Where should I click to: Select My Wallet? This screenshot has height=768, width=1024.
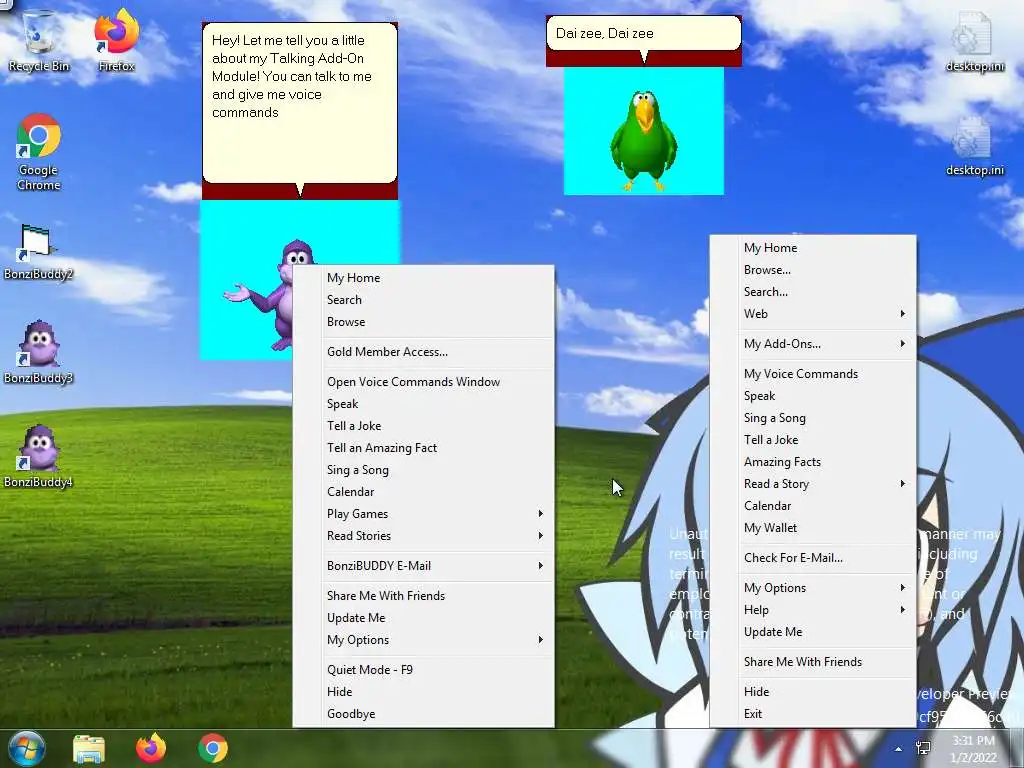point(813,528)
